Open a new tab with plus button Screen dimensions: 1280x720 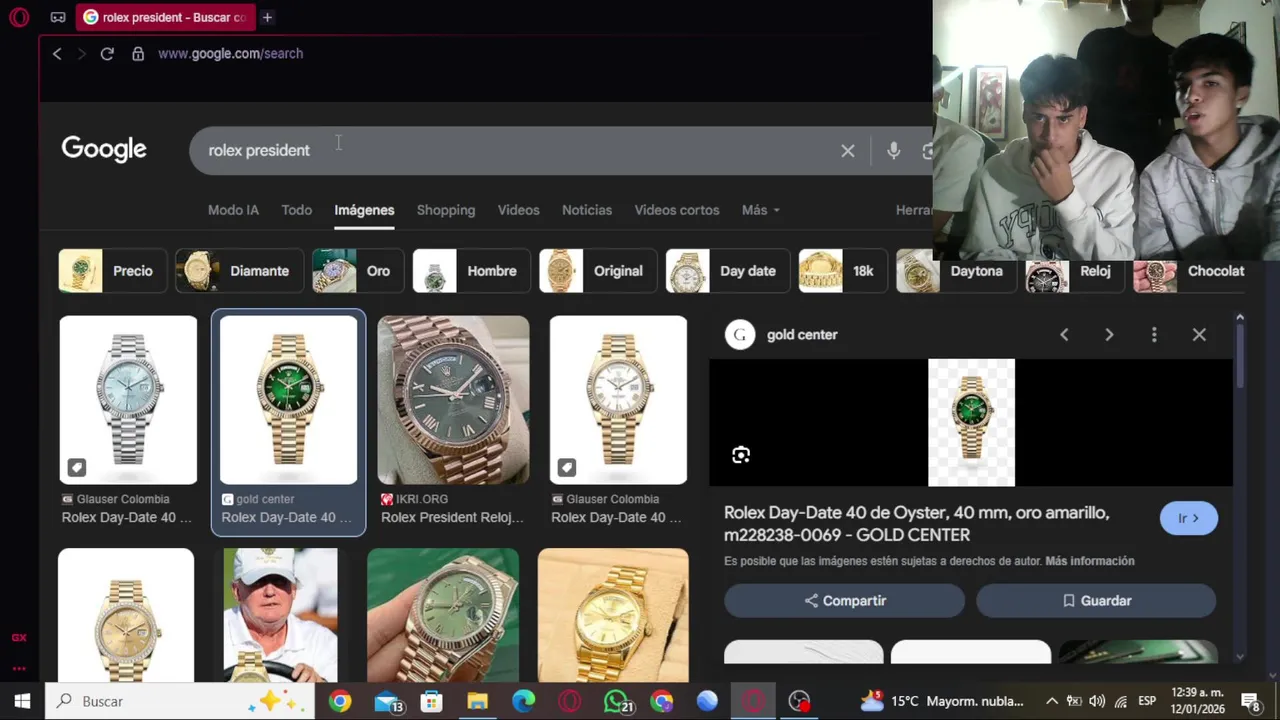tap(267, 17)
